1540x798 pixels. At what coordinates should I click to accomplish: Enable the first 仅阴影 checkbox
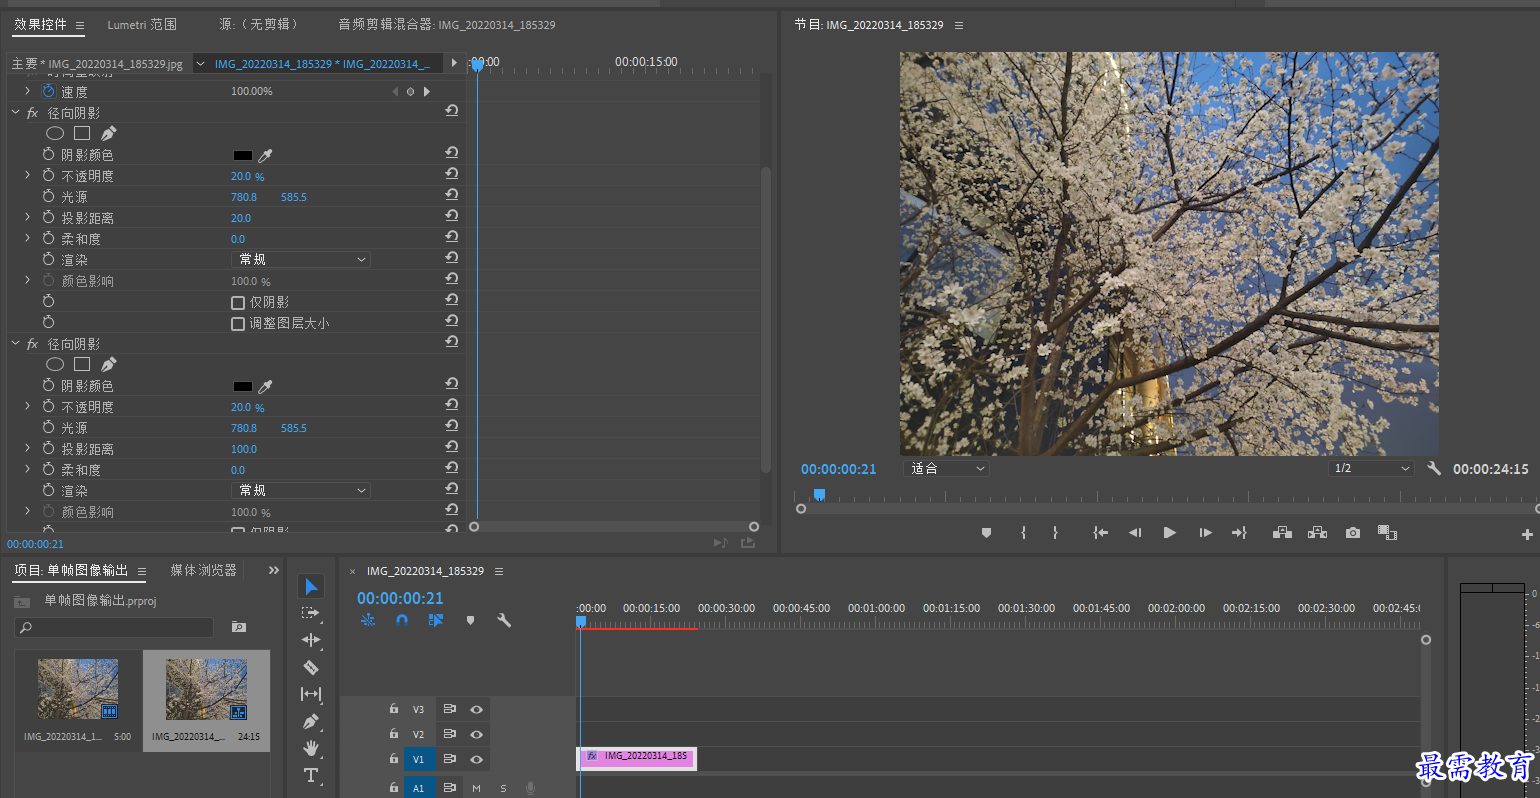point(238,302)
